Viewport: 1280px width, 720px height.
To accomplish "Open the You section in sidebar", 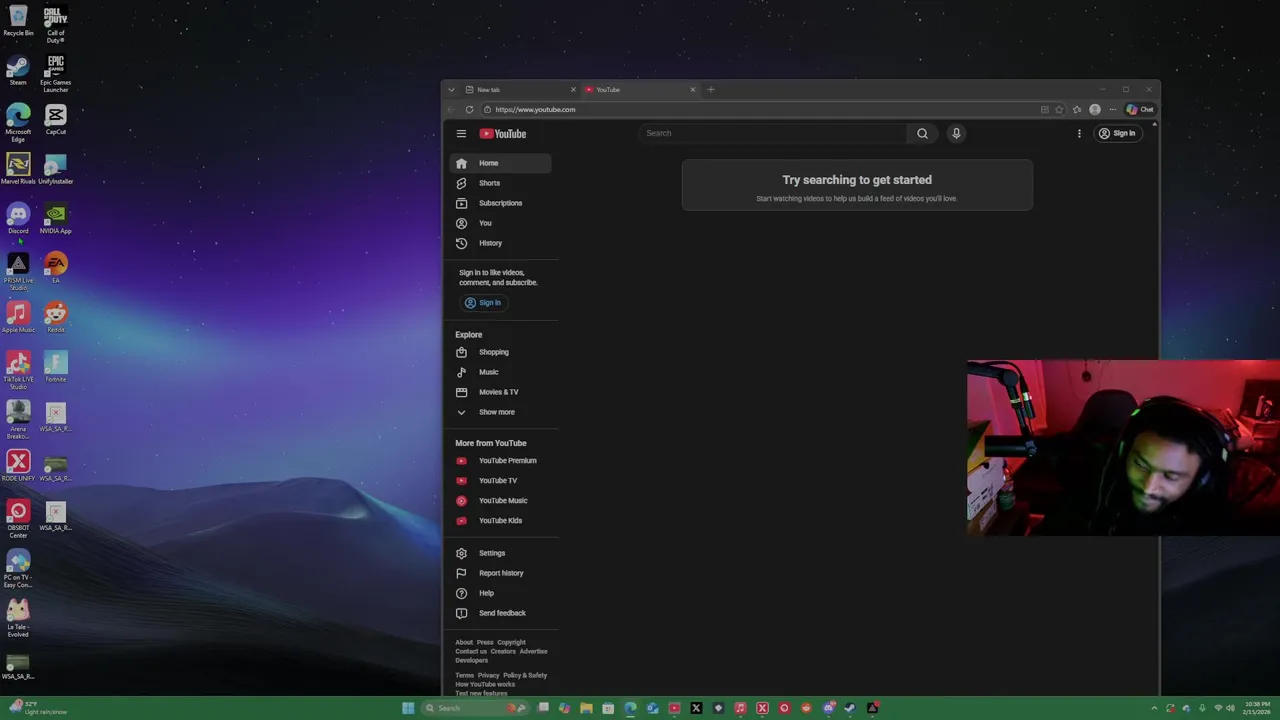I will click(500, 223).
